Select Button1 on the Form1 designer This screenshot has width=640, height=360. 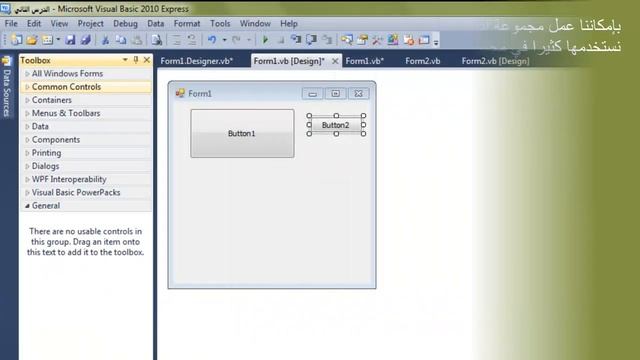(x=242, y=133)
